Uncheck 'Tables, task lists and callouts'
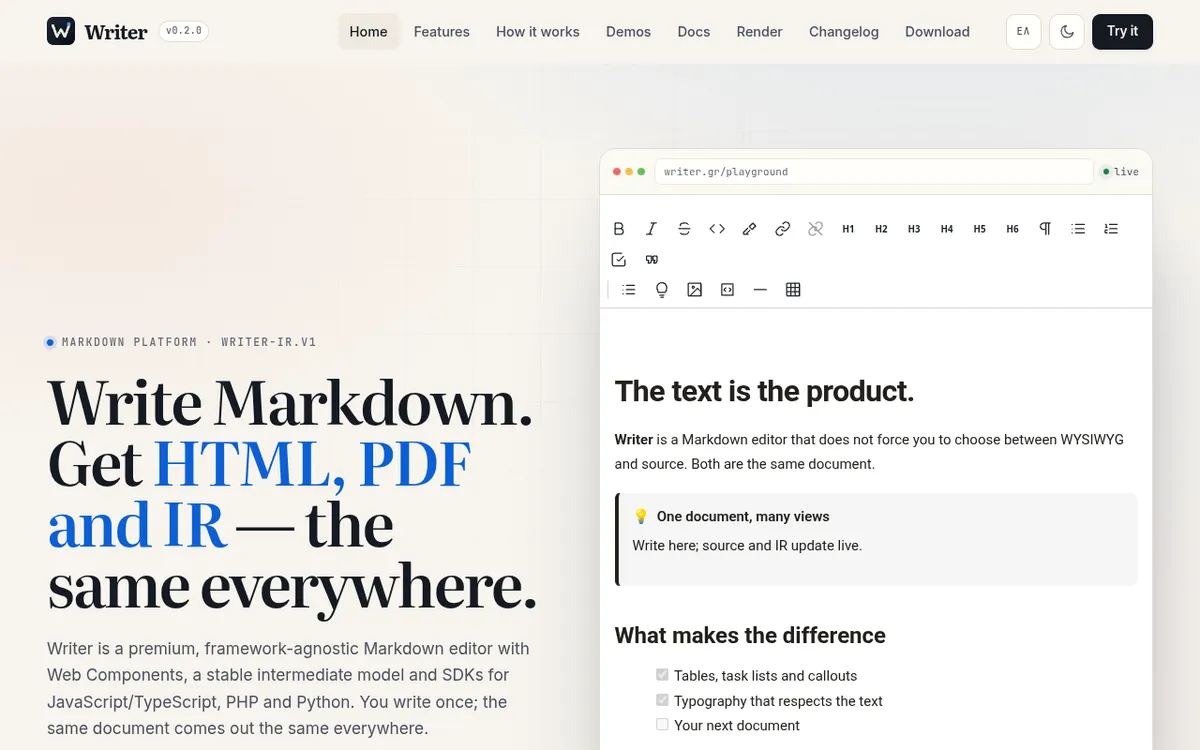 coord(662,675)
